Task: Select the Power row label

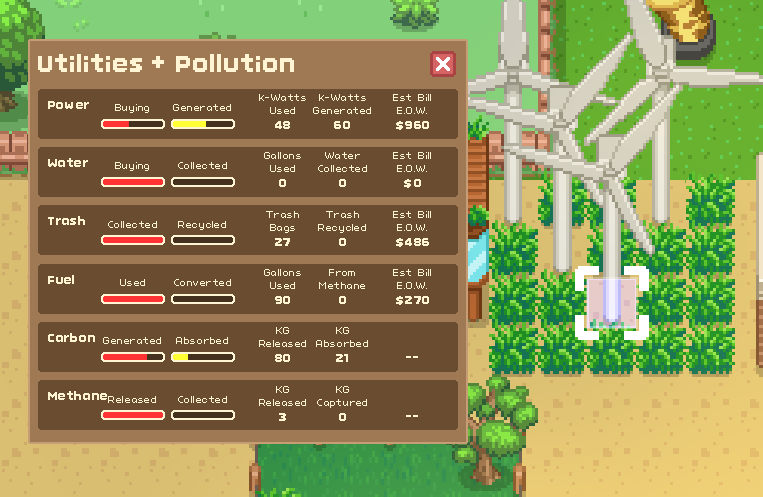Action: pos(68,105)
